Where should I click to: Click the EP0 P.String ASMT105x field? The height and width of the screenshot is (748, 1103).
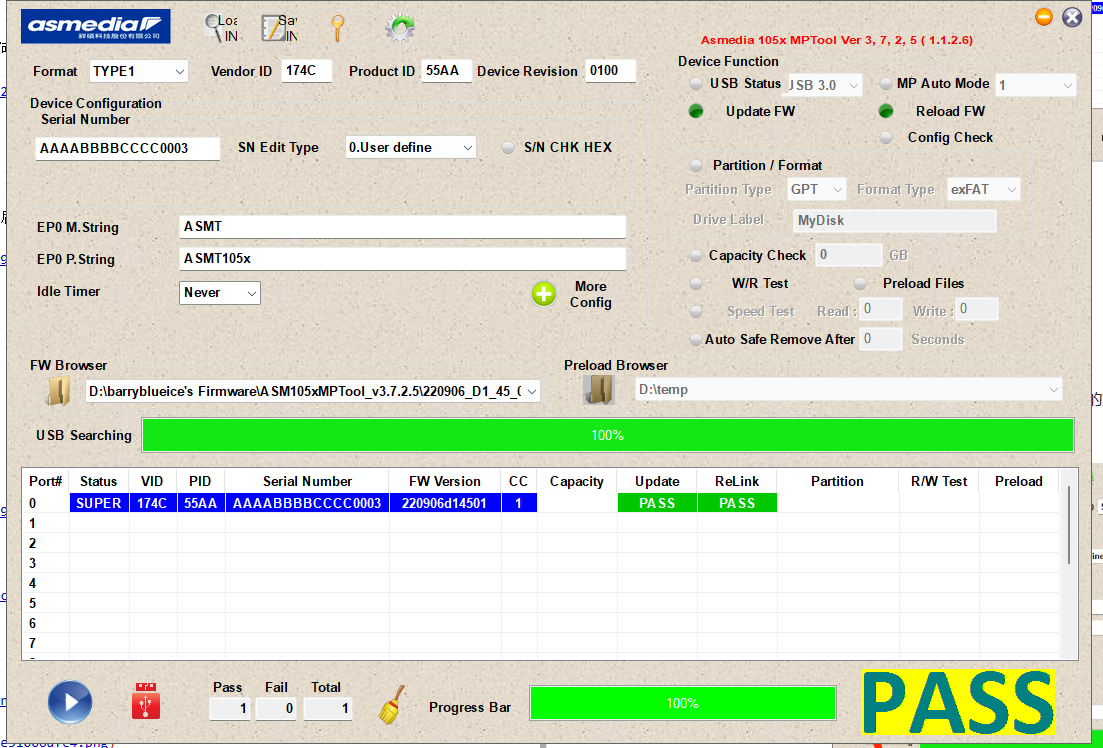click(402, 258)
